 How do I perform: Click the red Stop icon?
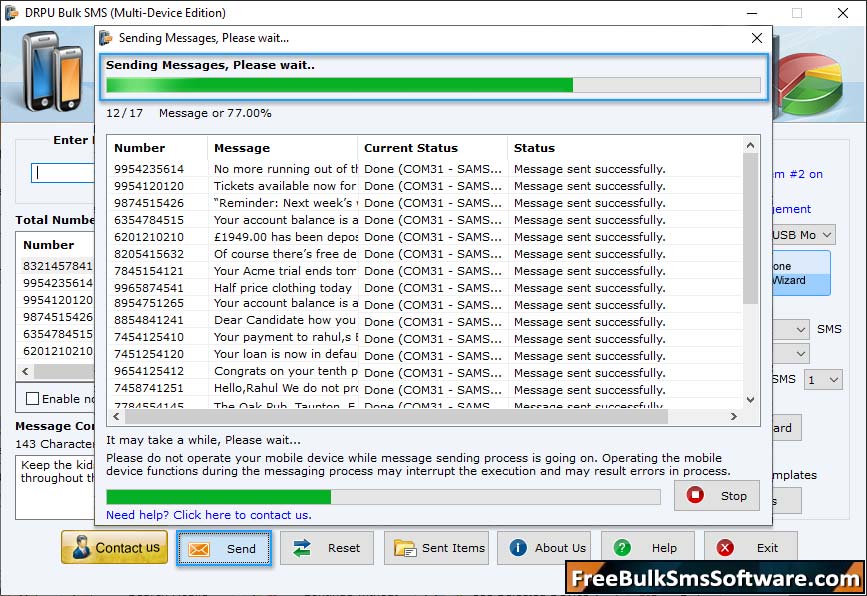point(695,495)
